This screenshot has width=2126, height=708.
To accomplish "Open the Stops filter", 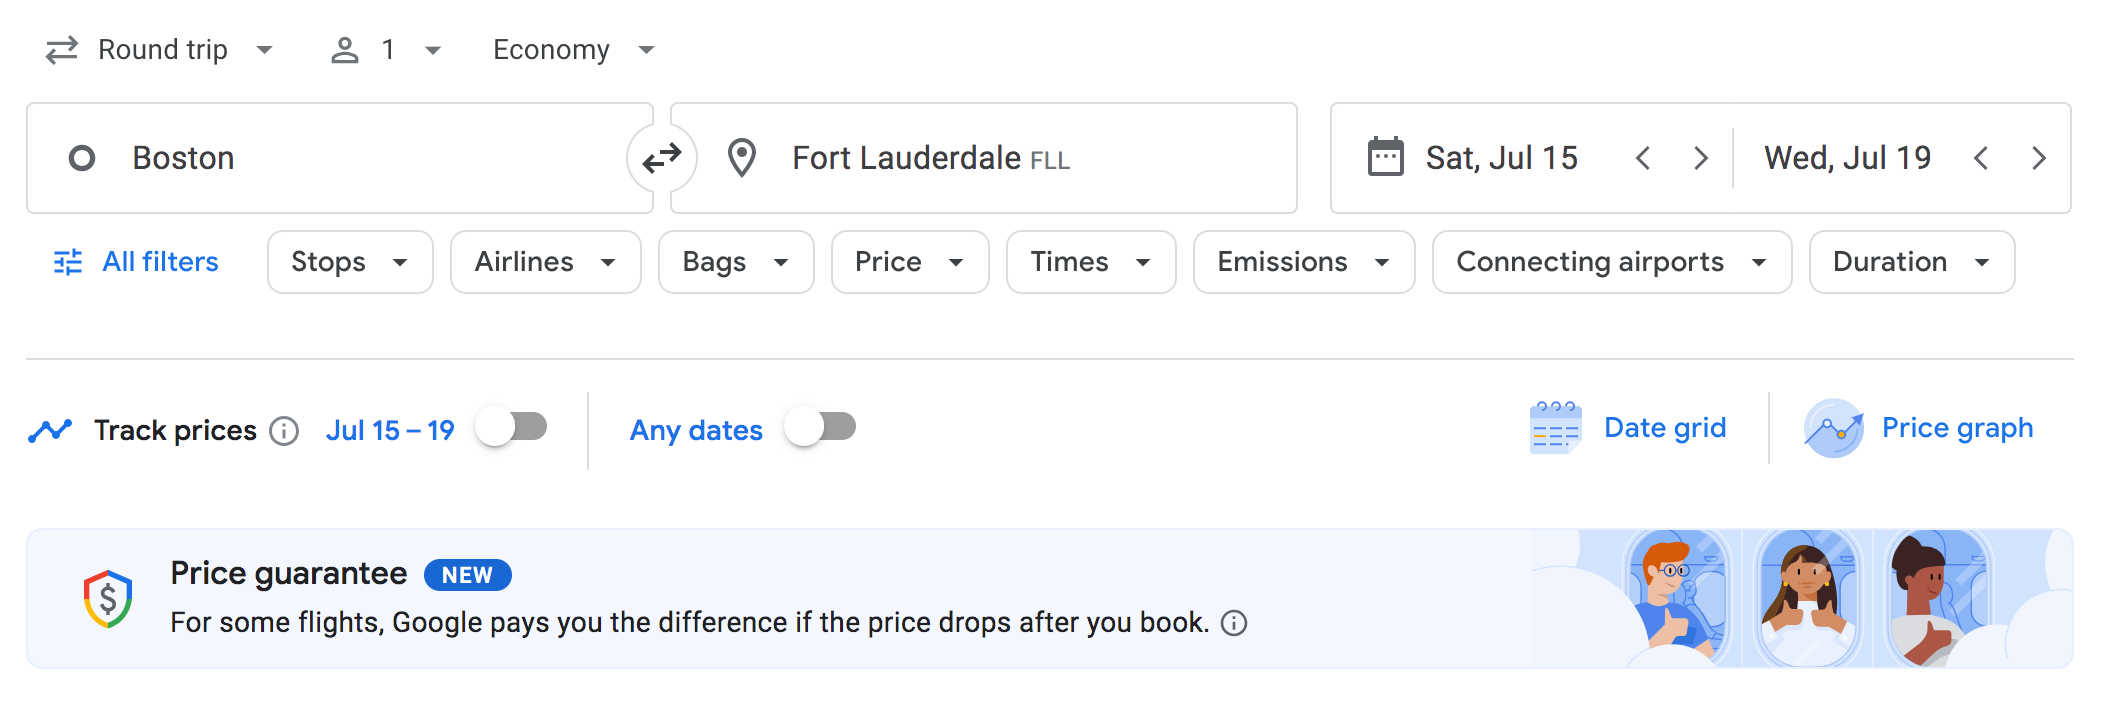I will (349, 262).
